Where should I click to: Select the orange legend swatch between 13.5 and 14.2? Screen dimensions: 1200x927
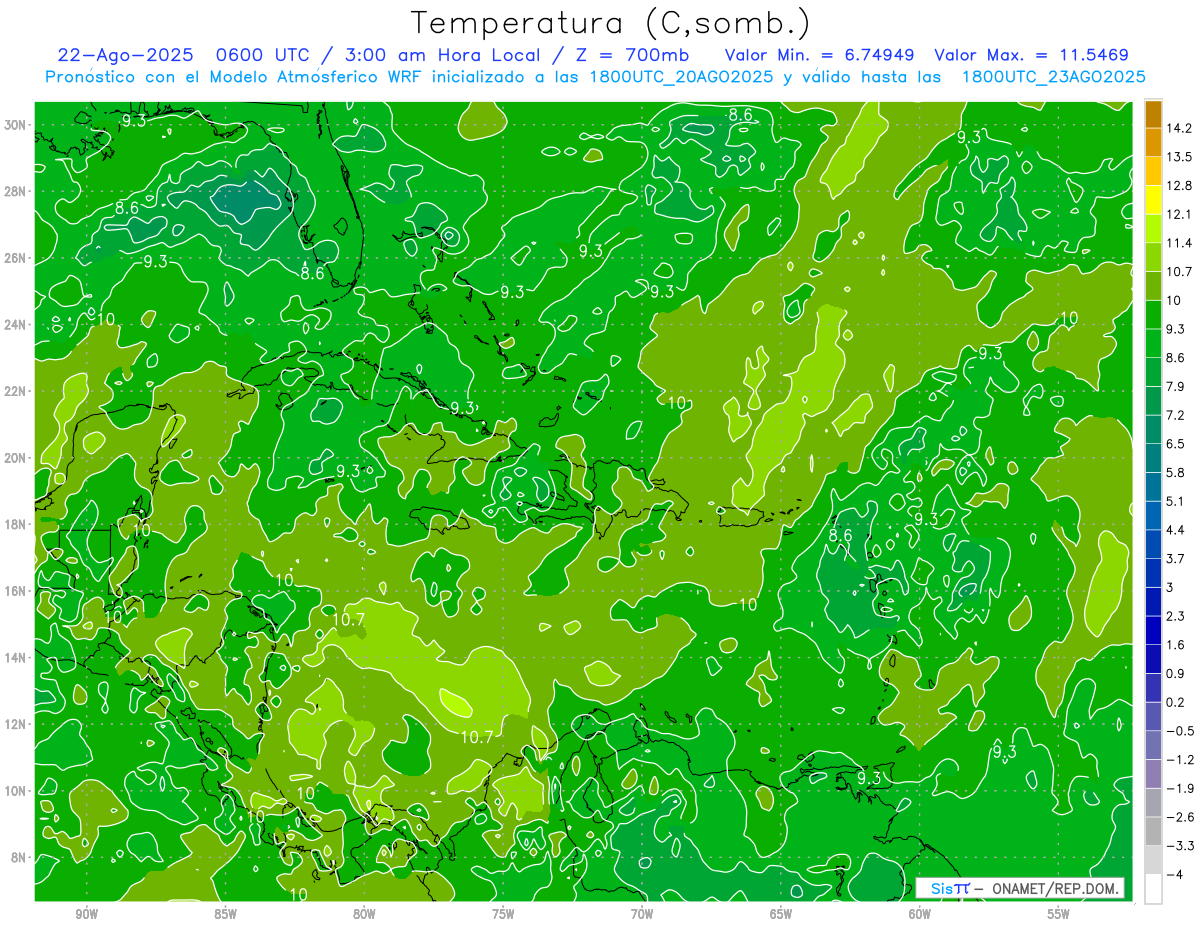pos(1153,143)
